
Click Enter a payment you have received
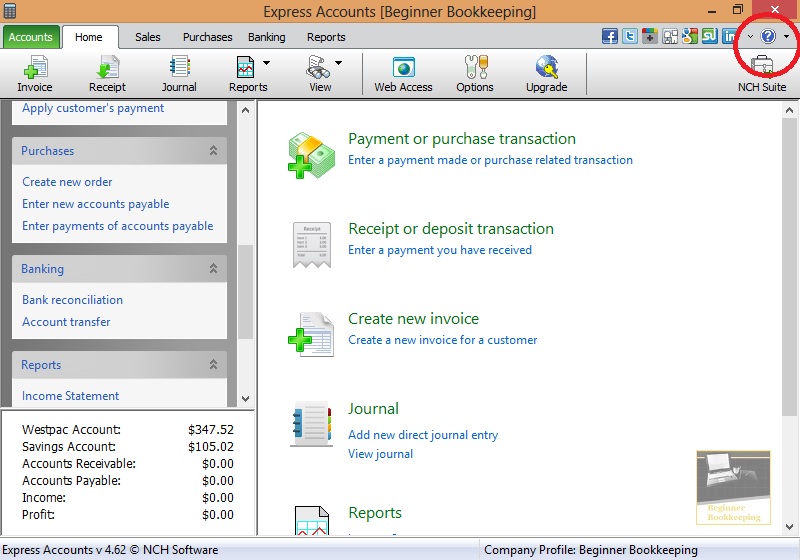coord(440,250)
